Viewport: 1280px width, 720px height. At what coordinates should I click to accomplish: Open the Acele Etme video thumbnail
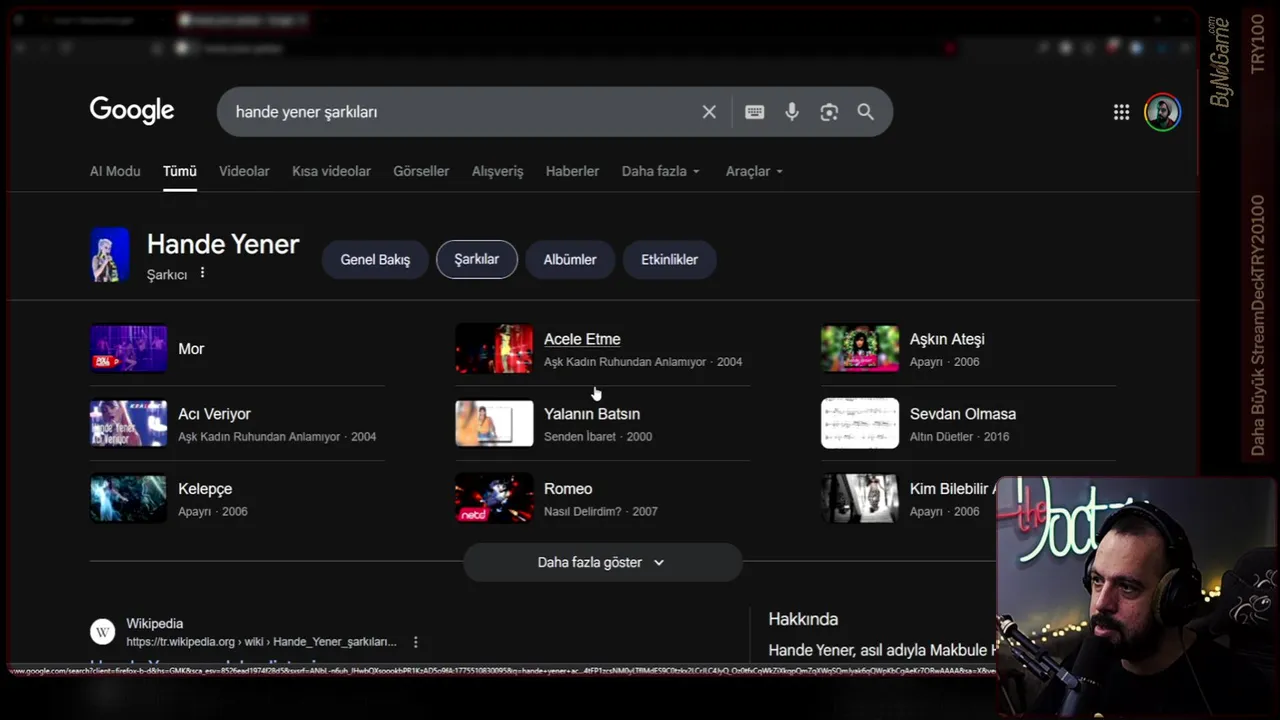point(494,348)
